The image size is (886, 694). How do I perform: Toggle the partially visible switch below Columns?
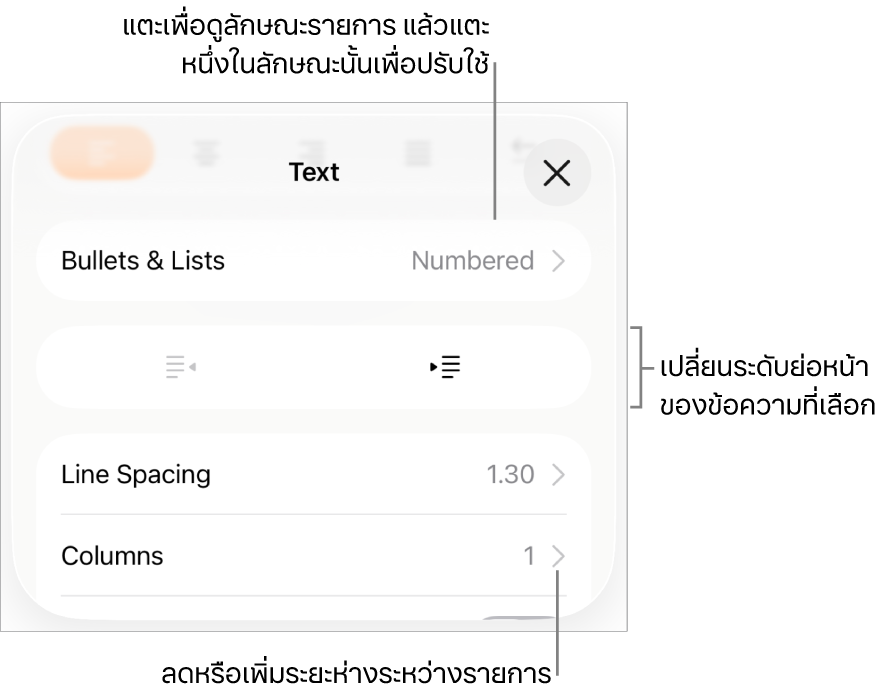click(x=520, y=621)
